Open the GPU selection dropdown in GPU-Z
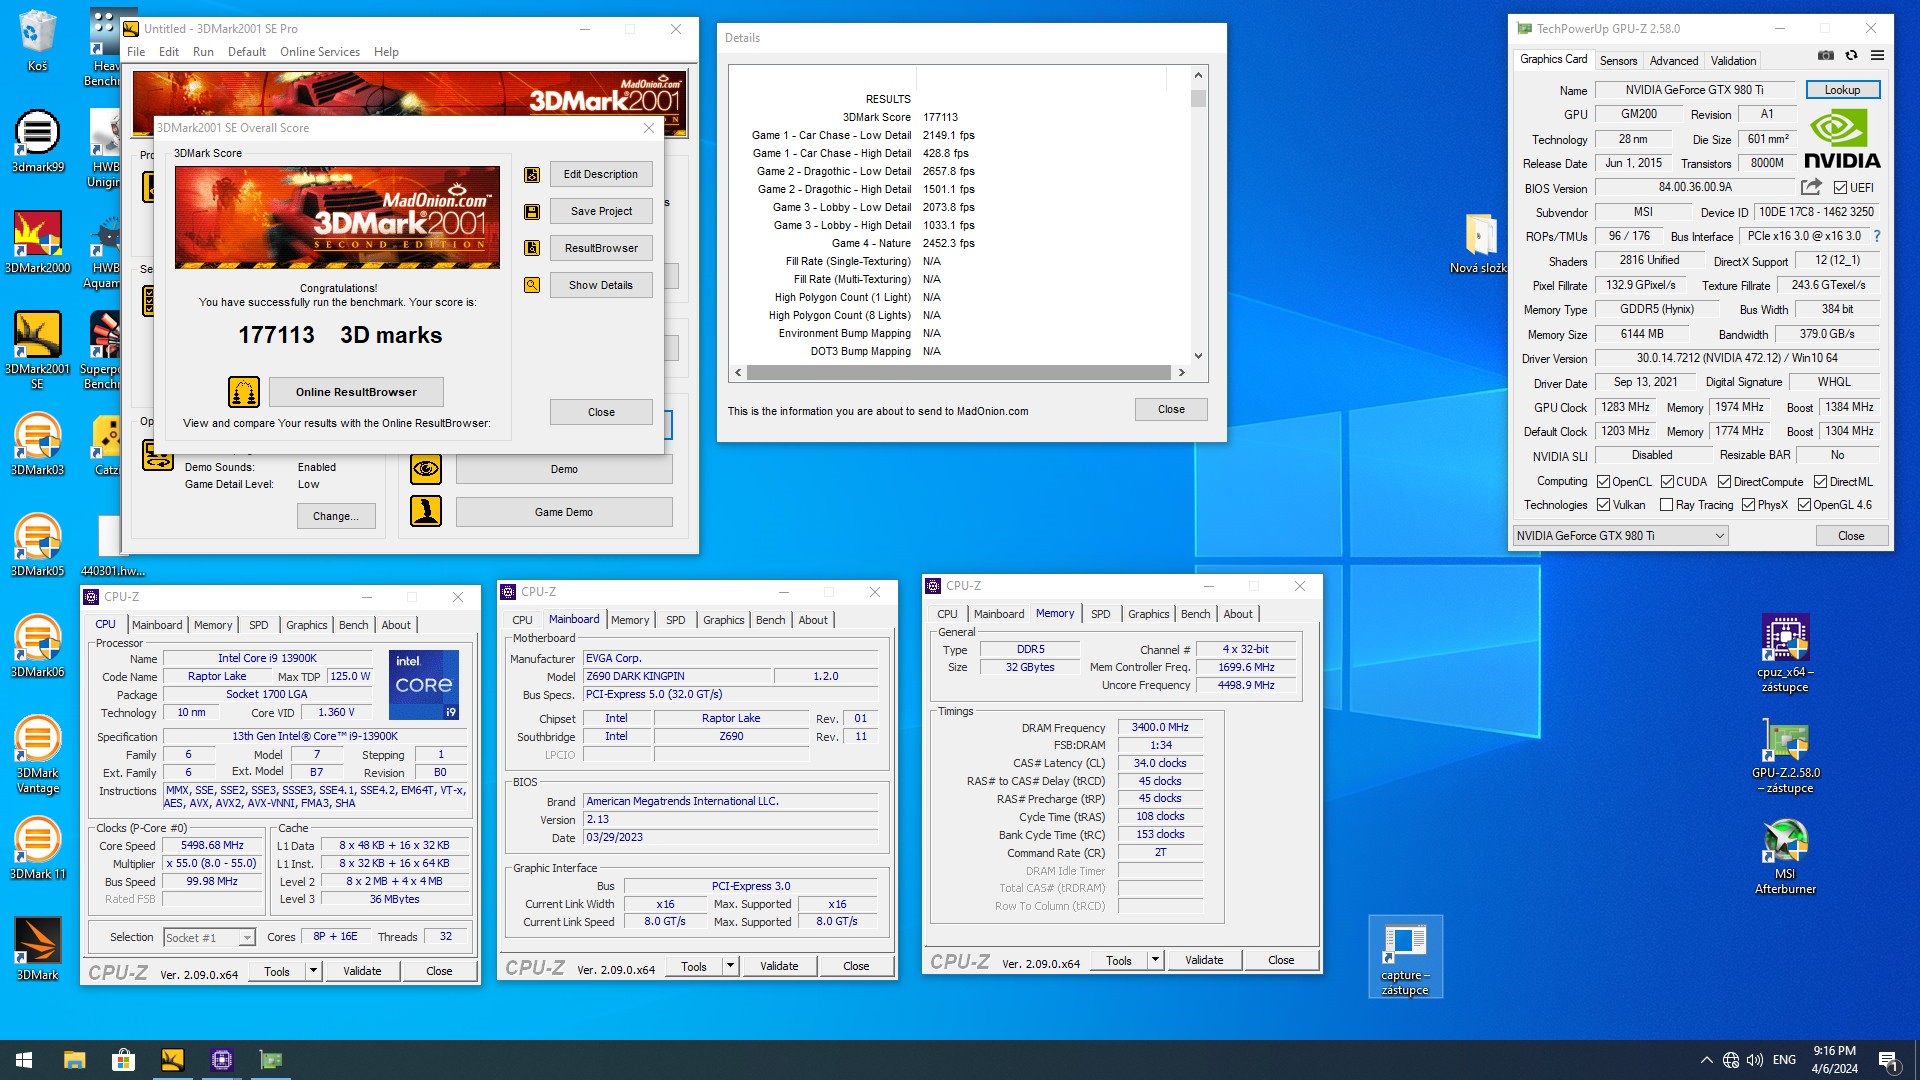 [x=1620, y=536]
